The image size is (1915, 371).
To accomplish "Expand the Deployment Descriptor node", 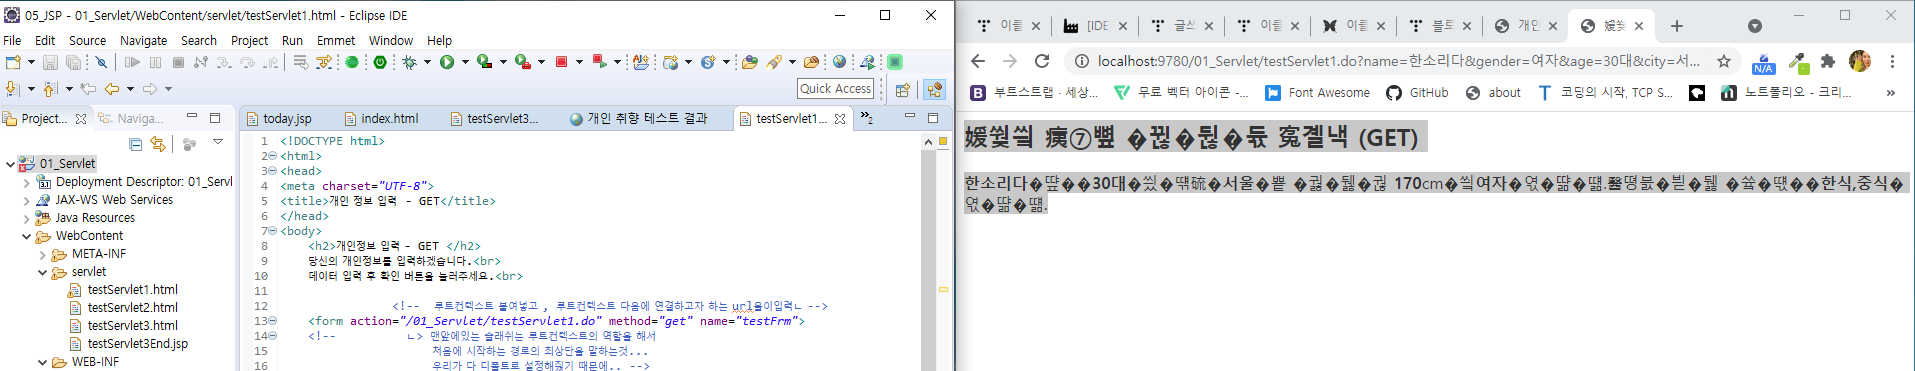I will click(x=26, y=182).
